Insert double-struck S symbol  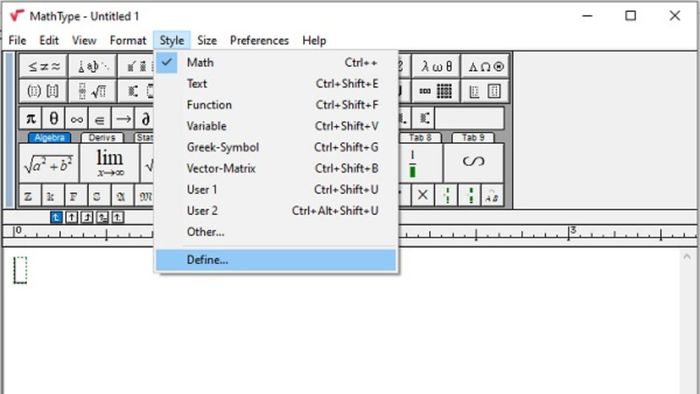click(x=97, y=195)
